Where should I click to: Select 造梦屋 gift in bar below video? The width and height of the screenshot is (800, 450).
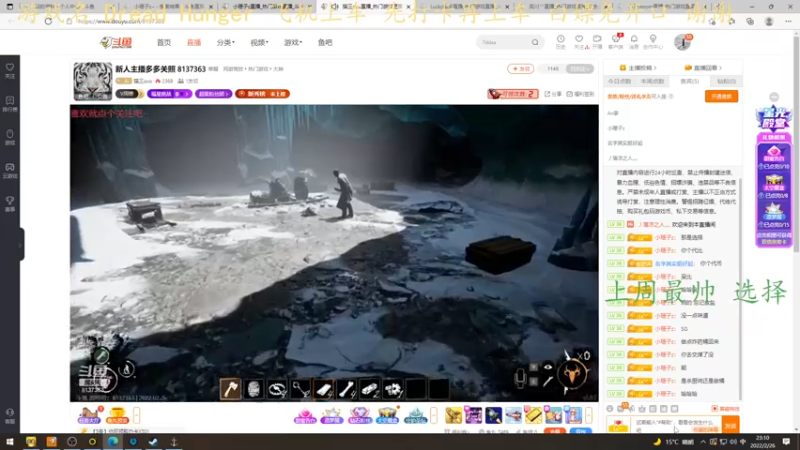click(332, 415)
